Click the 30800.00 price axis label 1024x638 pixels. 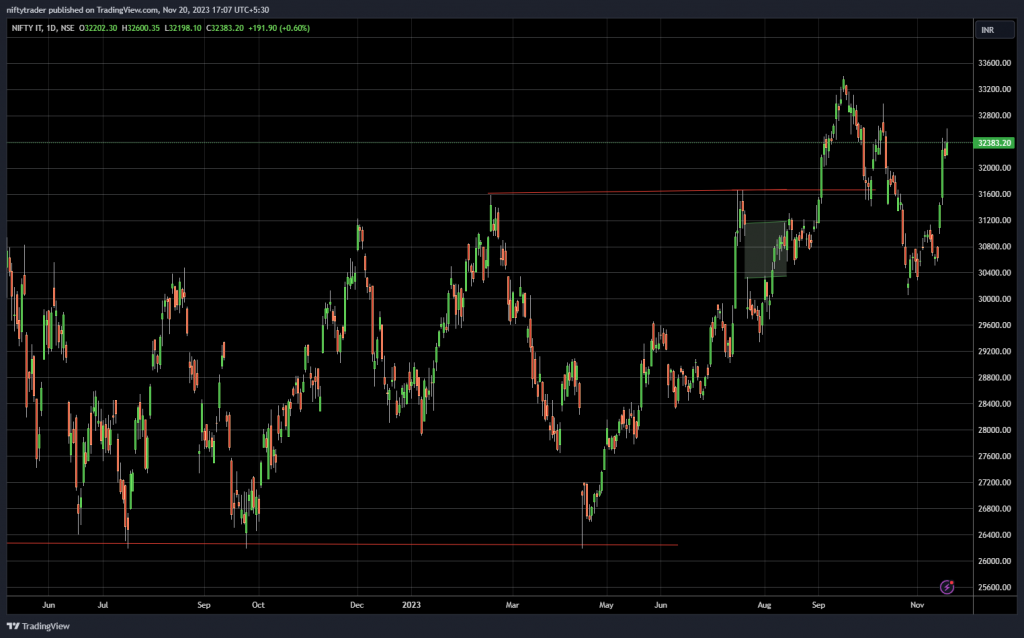pos(994,247)
